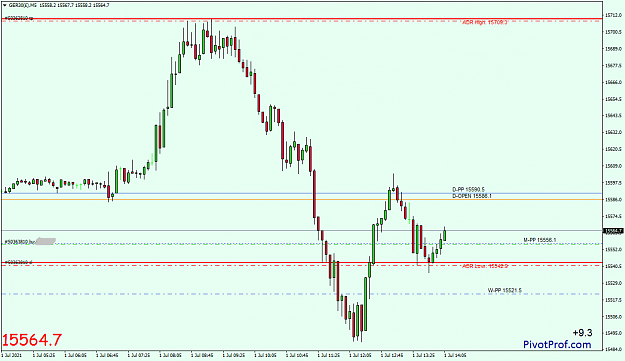Click the 15643.0 price scale value
This screenshot has height=361, width=625.
(x=613, y=116)
